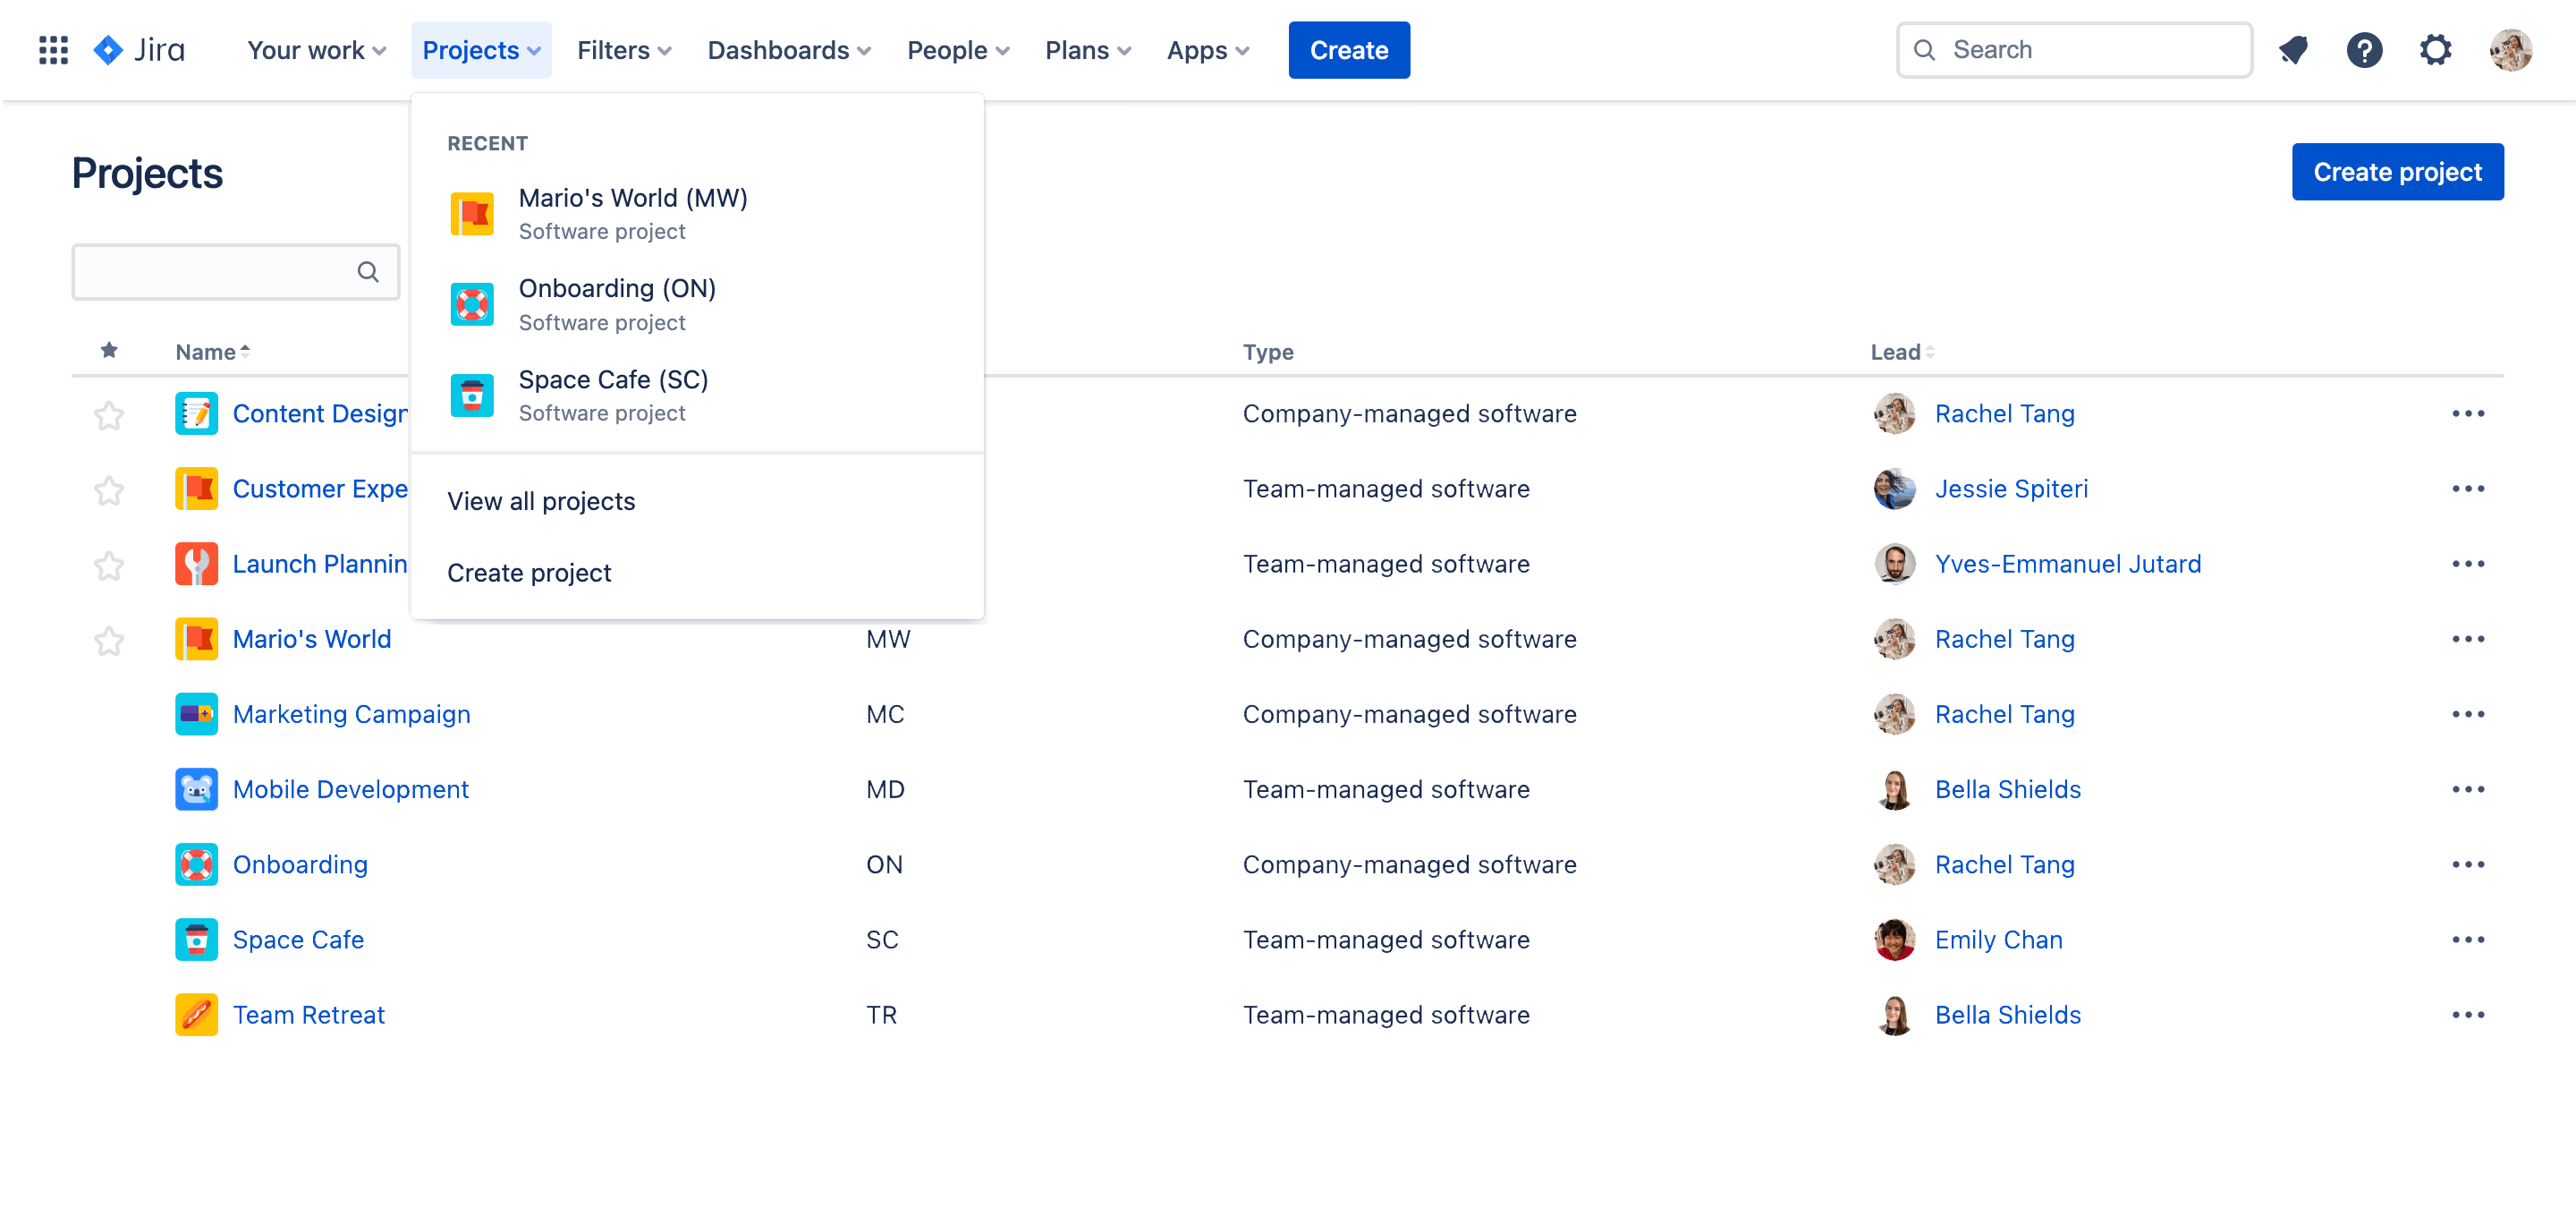Toggle star favorite for Mario's World
This screenshot has height=1208, width=2576.
click(110, 639)
